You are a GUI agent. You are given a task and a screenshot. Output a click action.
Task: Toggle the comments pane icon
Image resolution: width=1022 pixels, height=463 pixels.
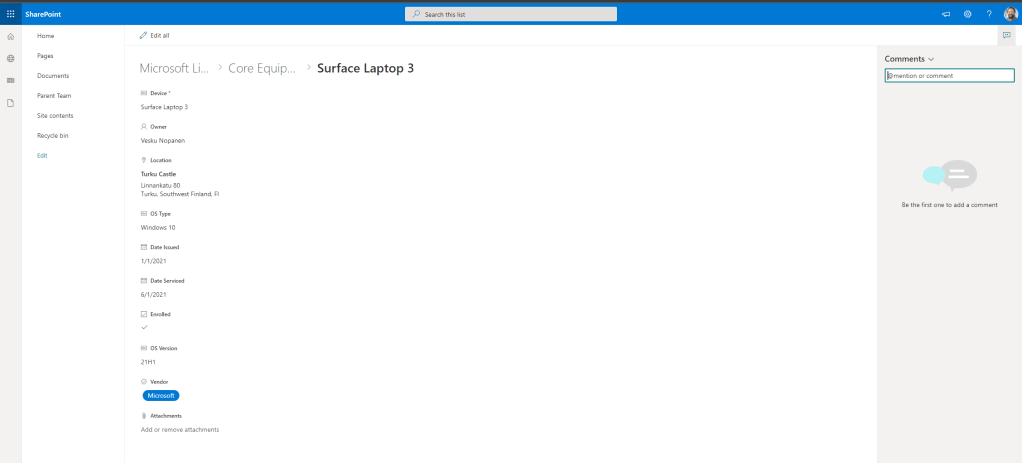[1006, 35]
